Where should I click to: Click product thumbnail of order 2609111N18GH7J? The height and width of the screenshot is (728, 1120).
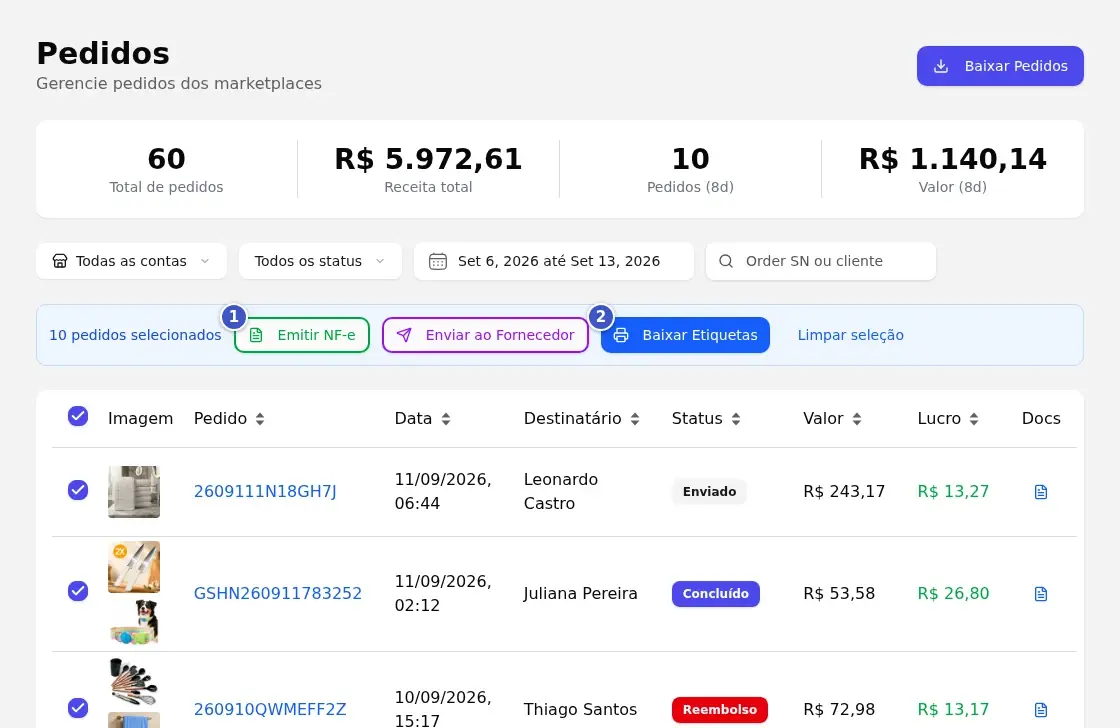point(134,492)
